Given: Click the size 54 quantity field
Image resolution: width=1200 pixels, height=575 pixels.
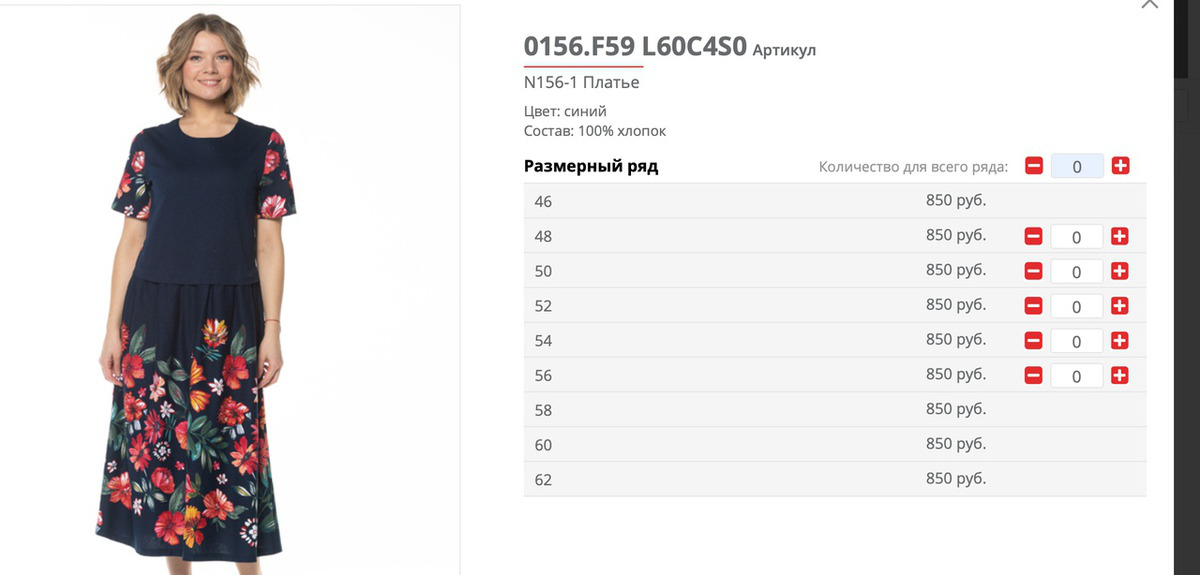Looking at the screenshot, I should [x=1077, y=341].
